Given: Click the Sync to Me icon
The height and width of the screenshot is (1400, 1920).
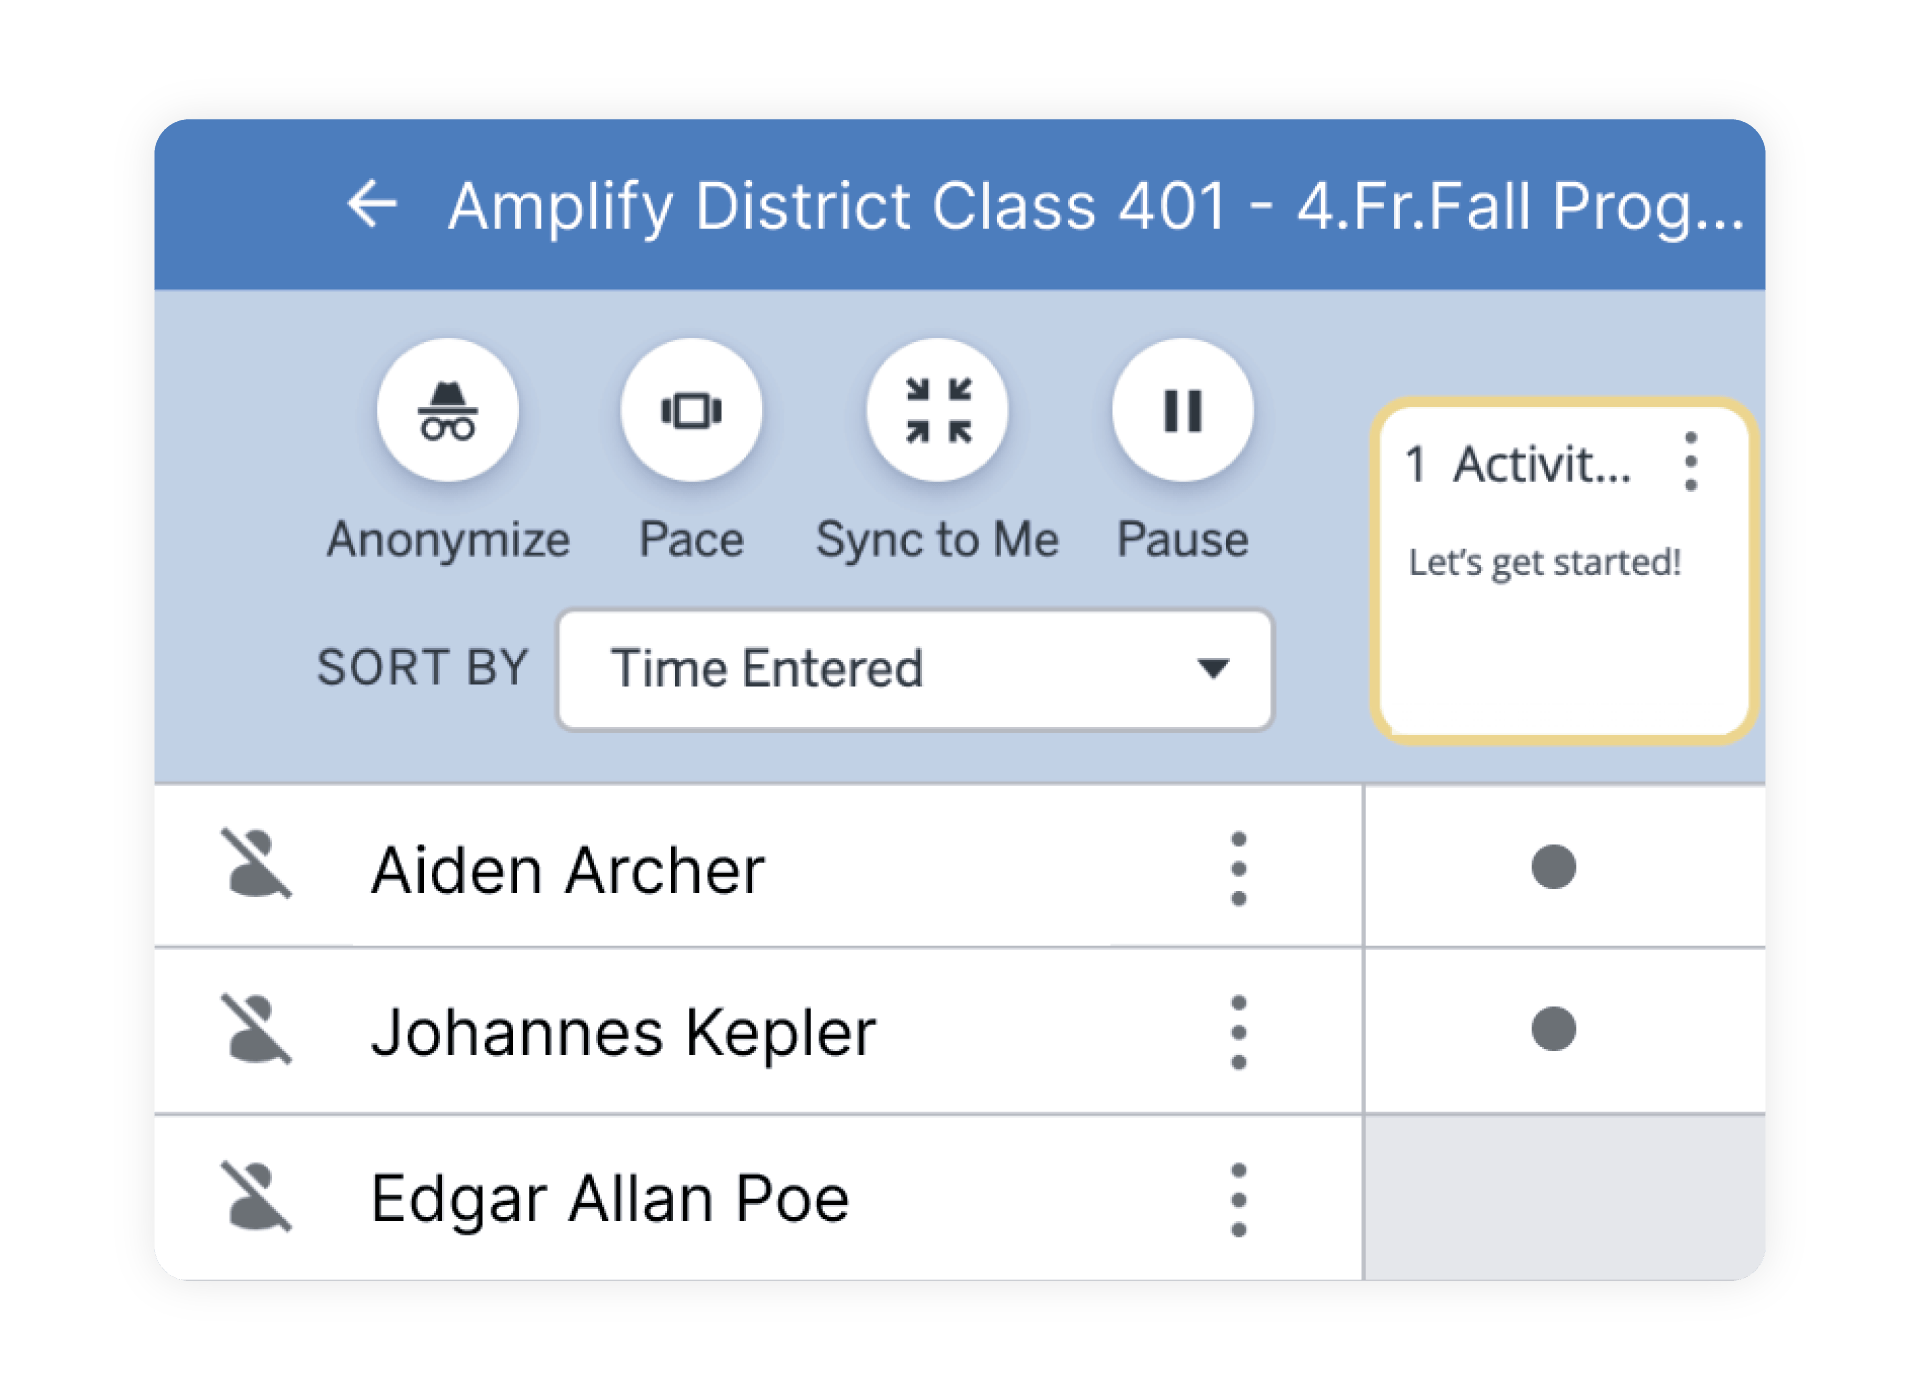Looking at the screenshot, I should (937, 410).
